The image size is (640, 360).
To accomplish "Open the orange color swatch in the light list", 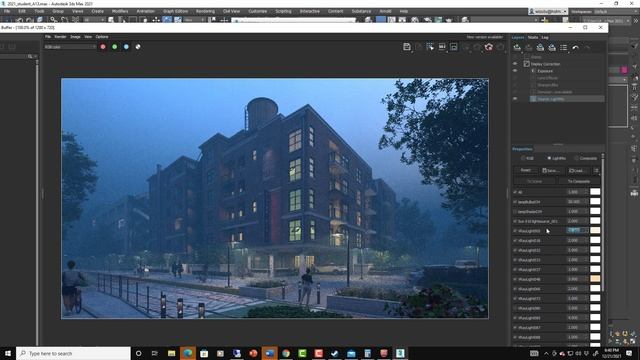I will pos(595,279).
